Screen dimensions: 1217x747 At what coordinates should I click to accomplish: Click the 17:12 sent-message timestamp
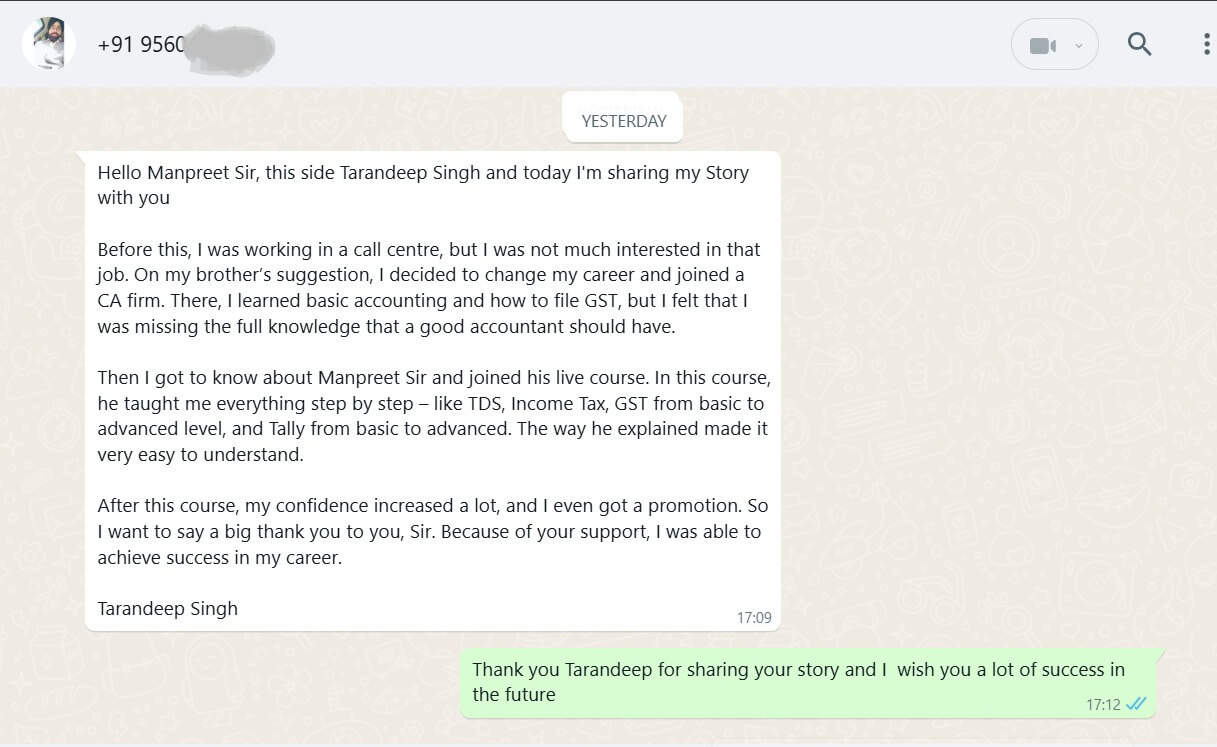(1103, 705)
